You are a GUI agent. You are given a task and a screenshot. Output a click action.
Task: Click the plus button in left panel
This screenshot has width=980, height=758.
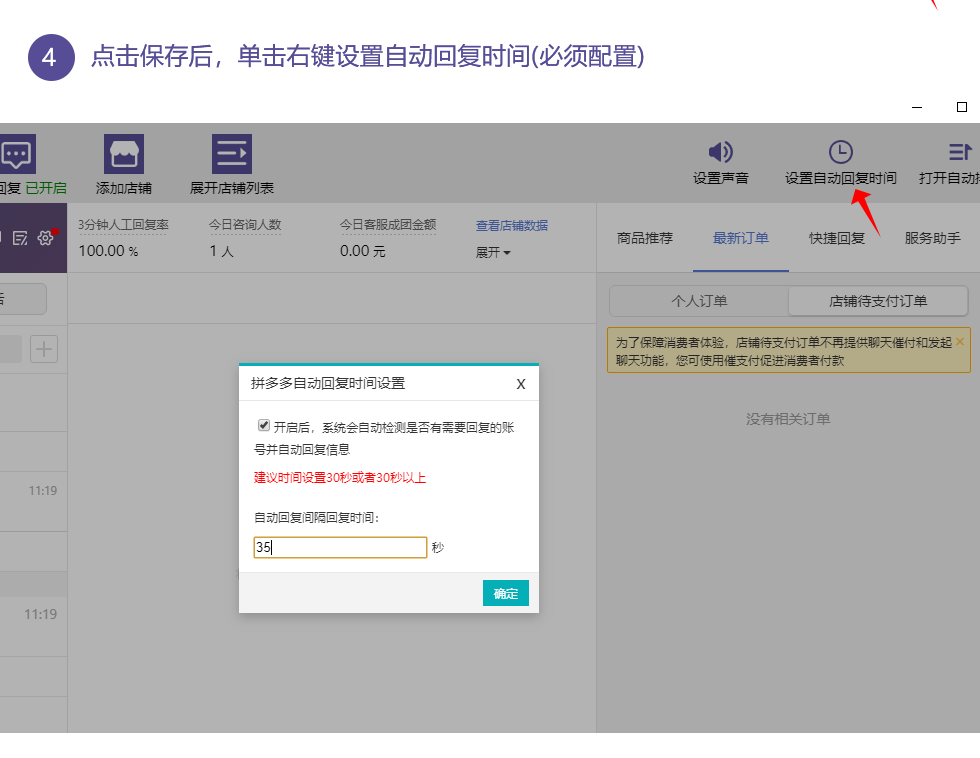click(44, 349)
